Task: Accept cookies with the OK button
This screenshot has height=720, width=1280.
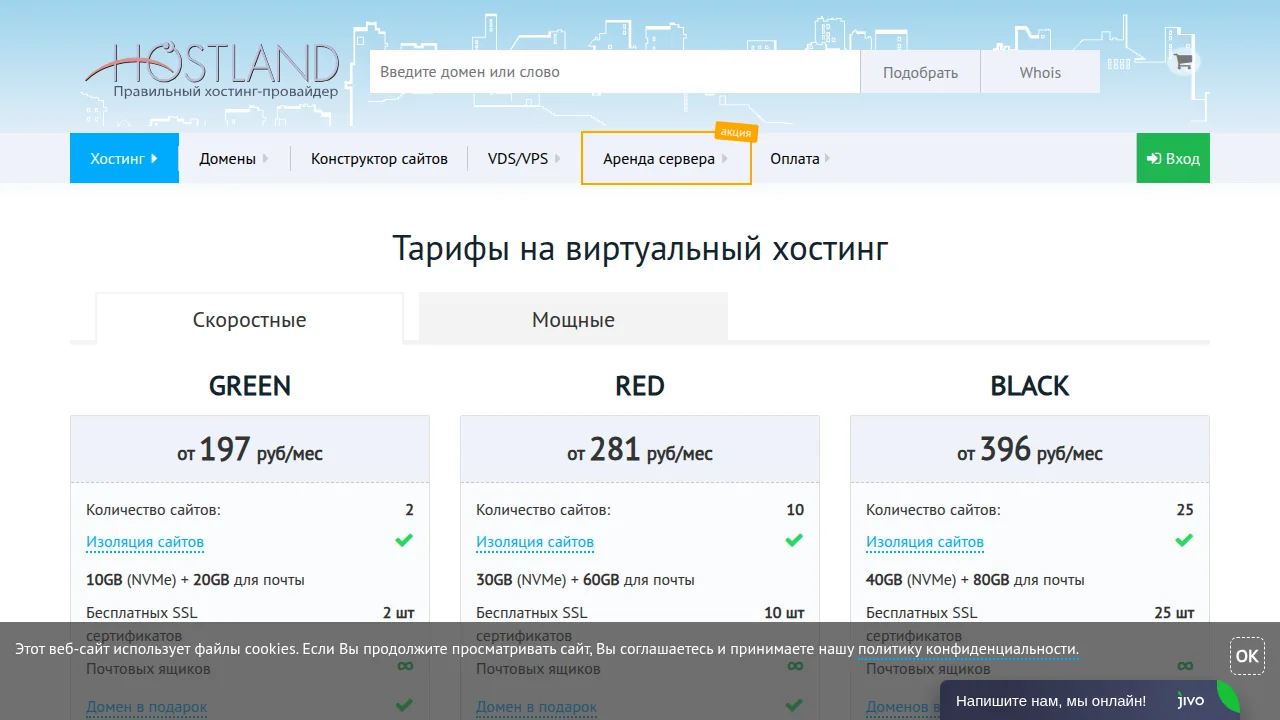Action: pyautogui.click(x=1247, y=656)
